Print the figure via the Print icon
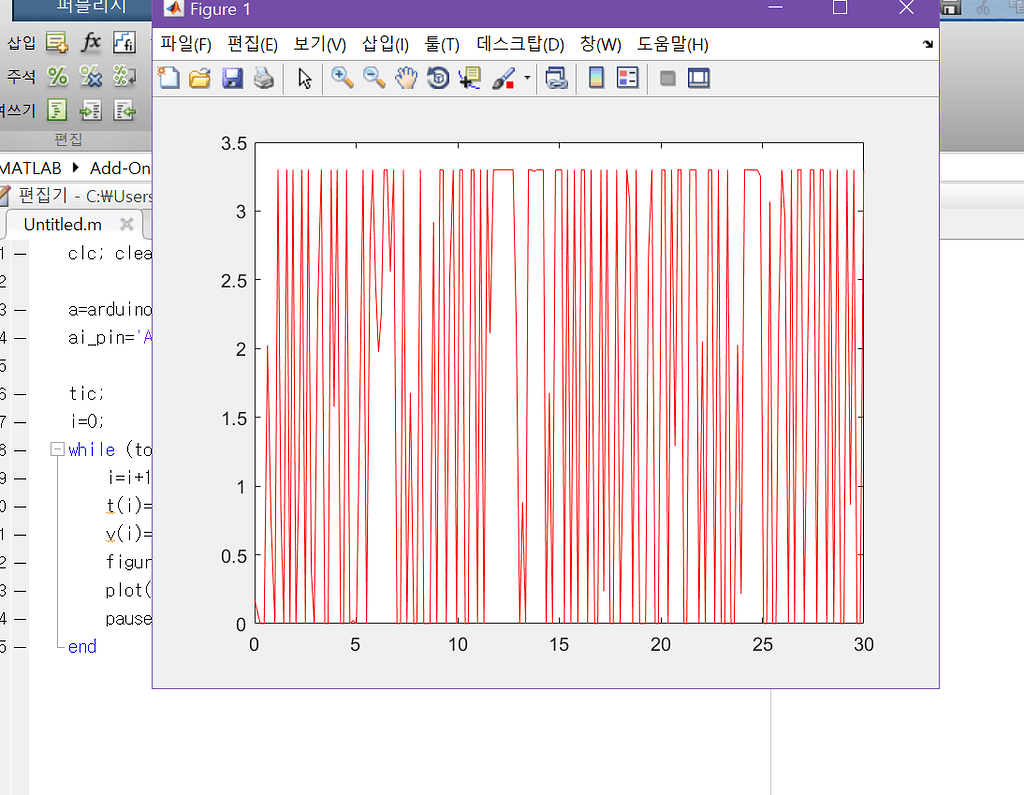The image size is (1024, 795). (x=263, y=78)
